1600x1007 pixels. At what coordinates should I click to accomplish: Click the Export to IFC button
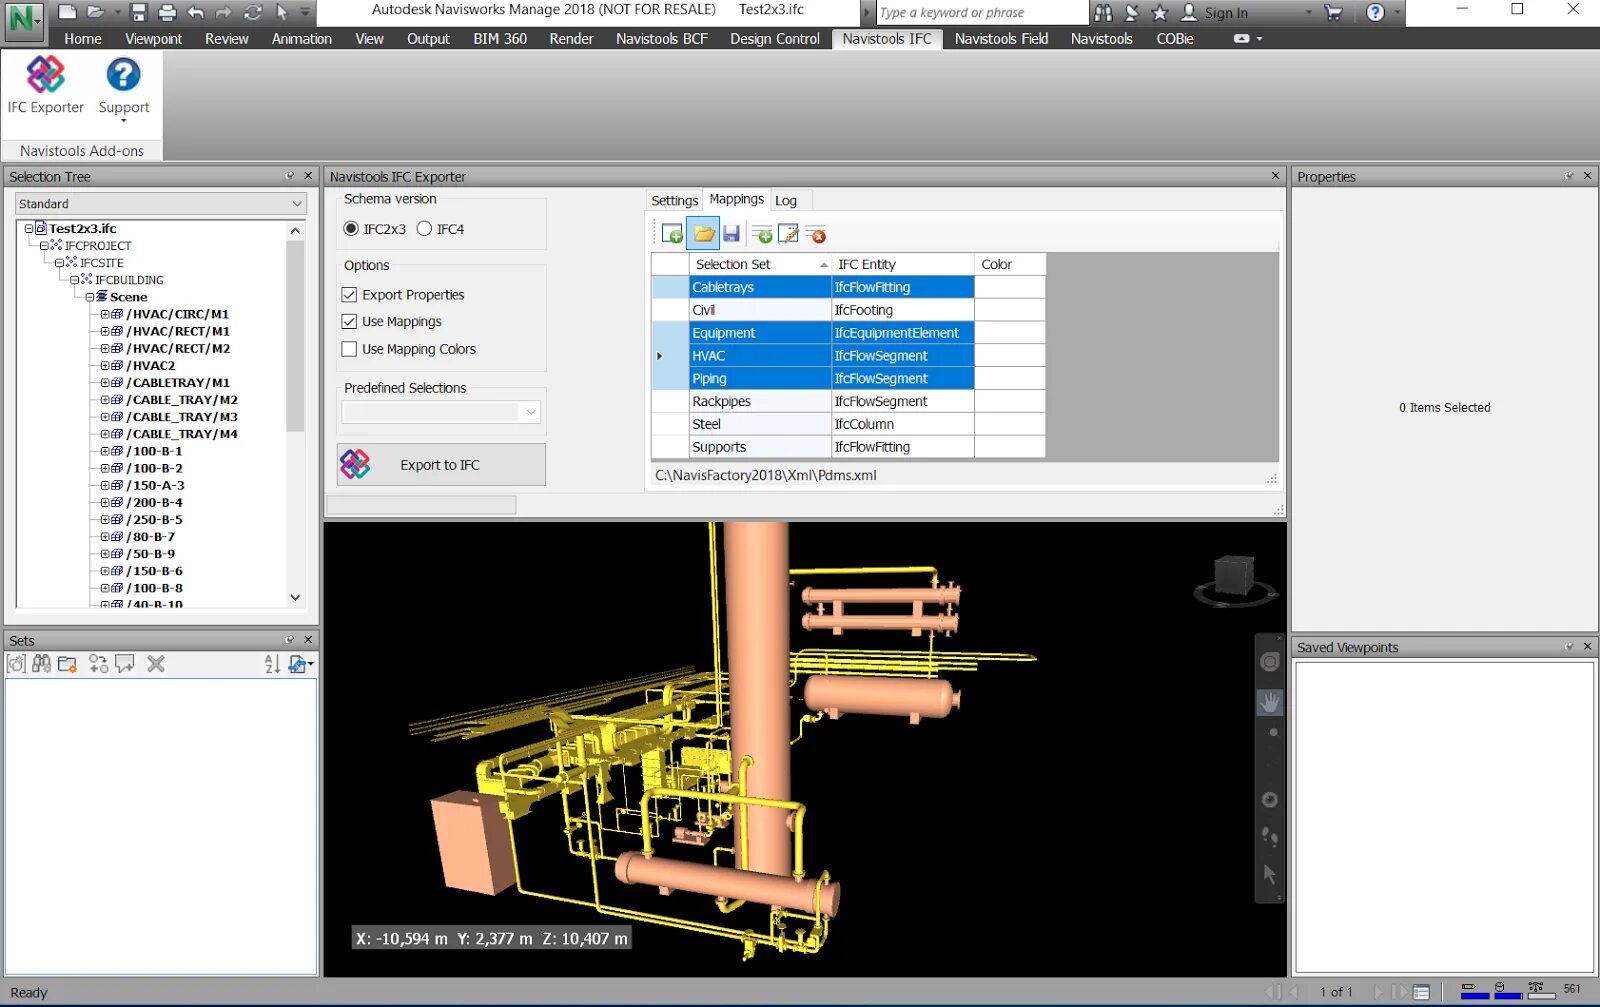pyautogui.click(x=441, y=465)
